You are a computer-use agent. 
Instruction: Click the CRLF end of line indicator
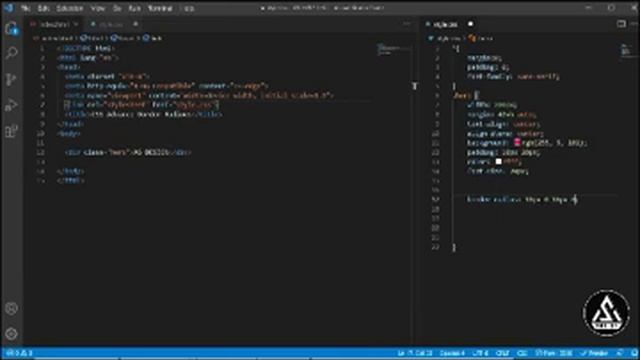tap(502, 353)
